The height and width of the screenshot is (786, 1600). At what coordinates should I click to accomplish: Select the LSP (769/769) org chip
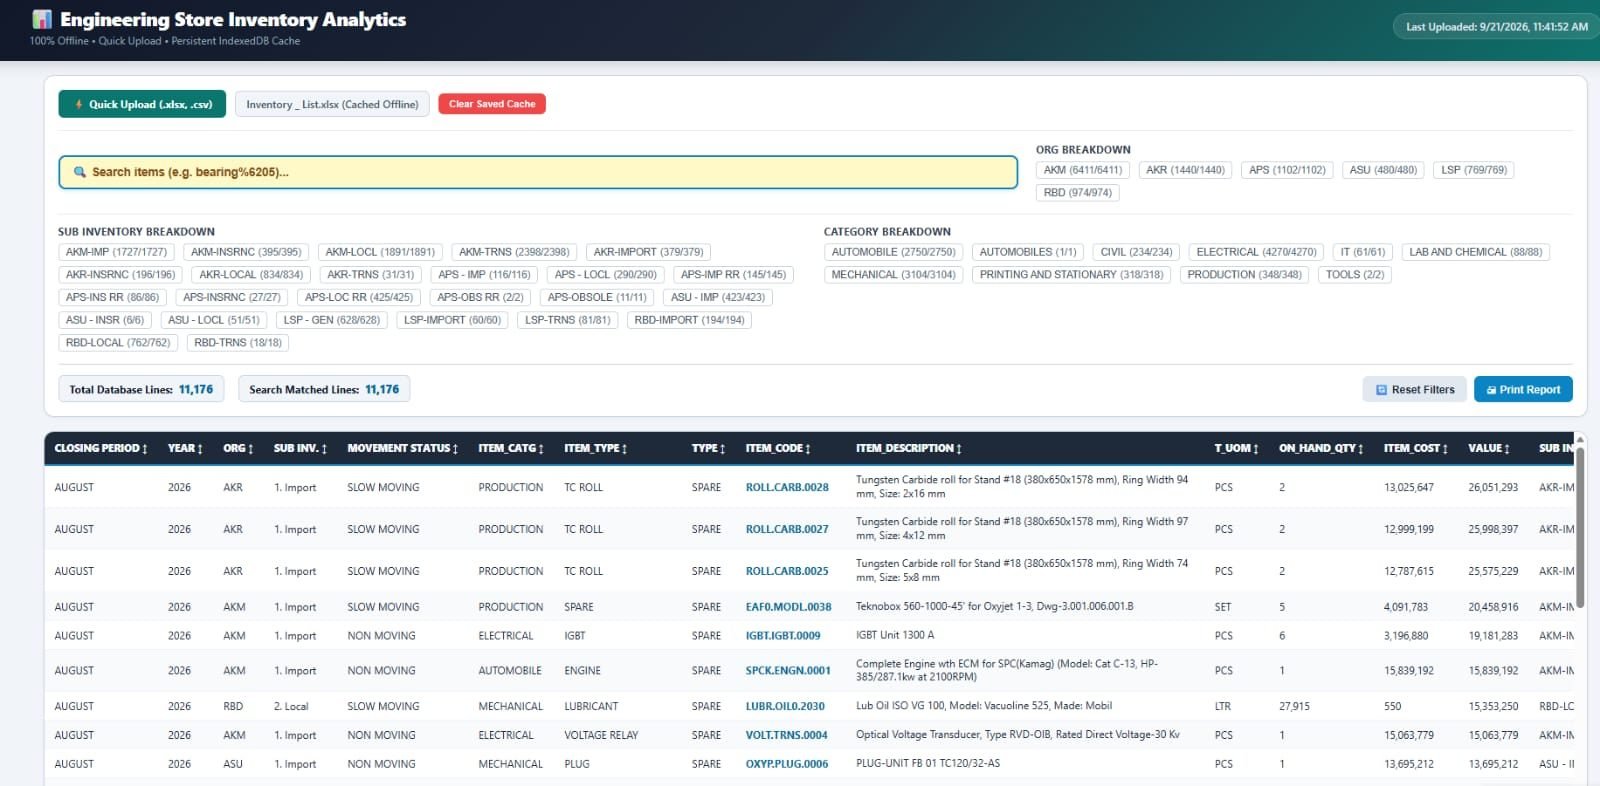[x=1474, y=170]
